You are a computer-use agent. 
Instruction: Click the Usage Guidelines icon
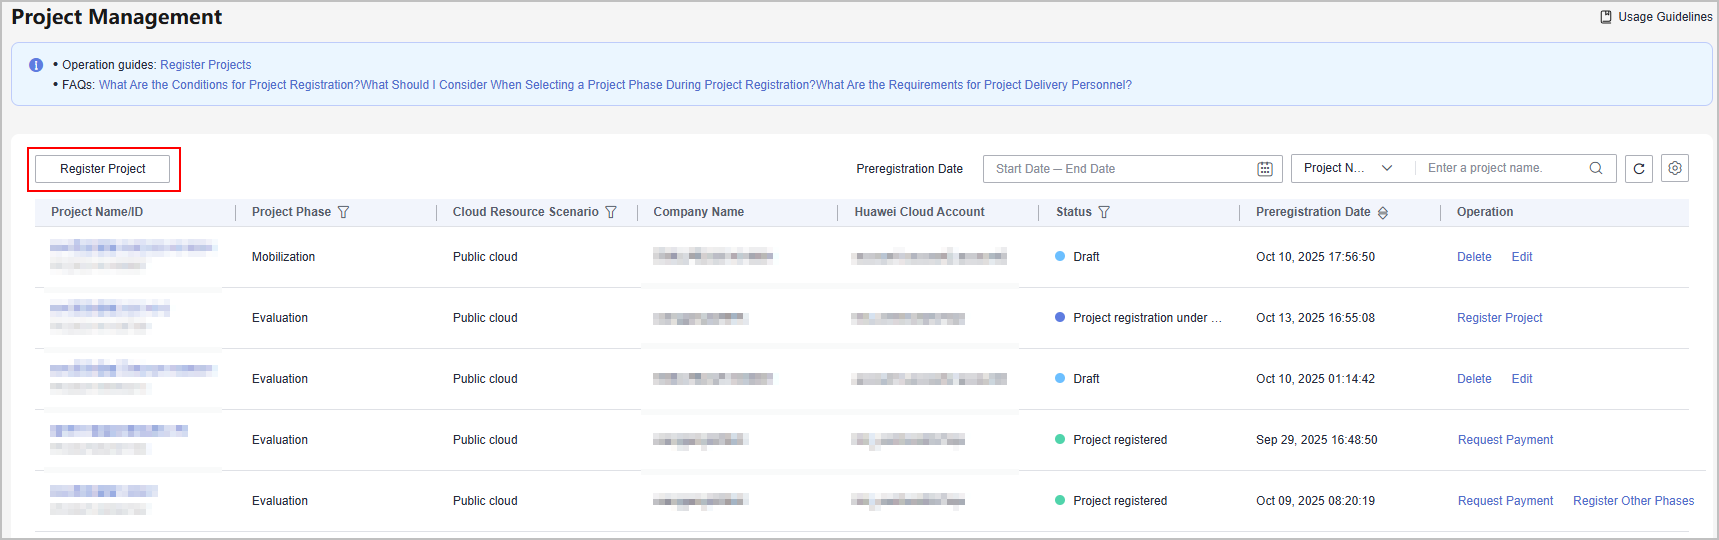click(x=1606, y=17)
